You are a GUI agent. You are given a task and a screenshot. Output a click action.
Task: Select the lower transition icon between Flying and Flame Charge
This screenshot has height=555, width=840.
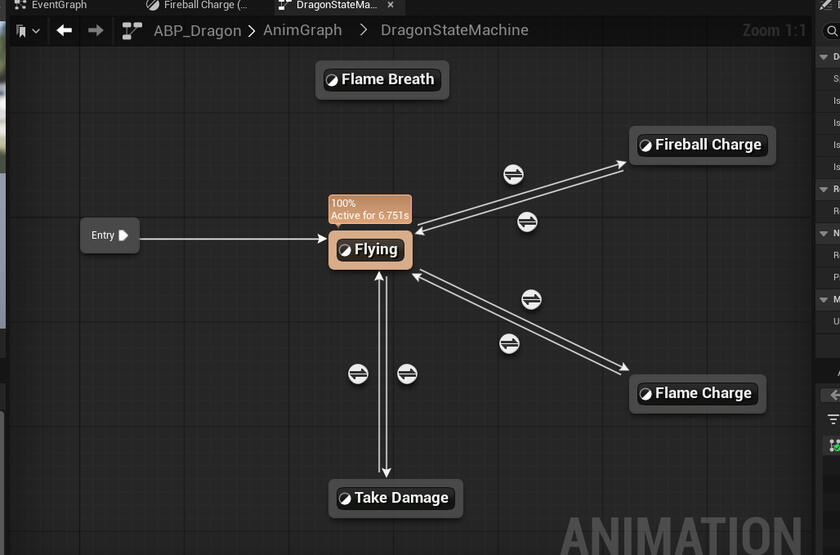(509, 344)
